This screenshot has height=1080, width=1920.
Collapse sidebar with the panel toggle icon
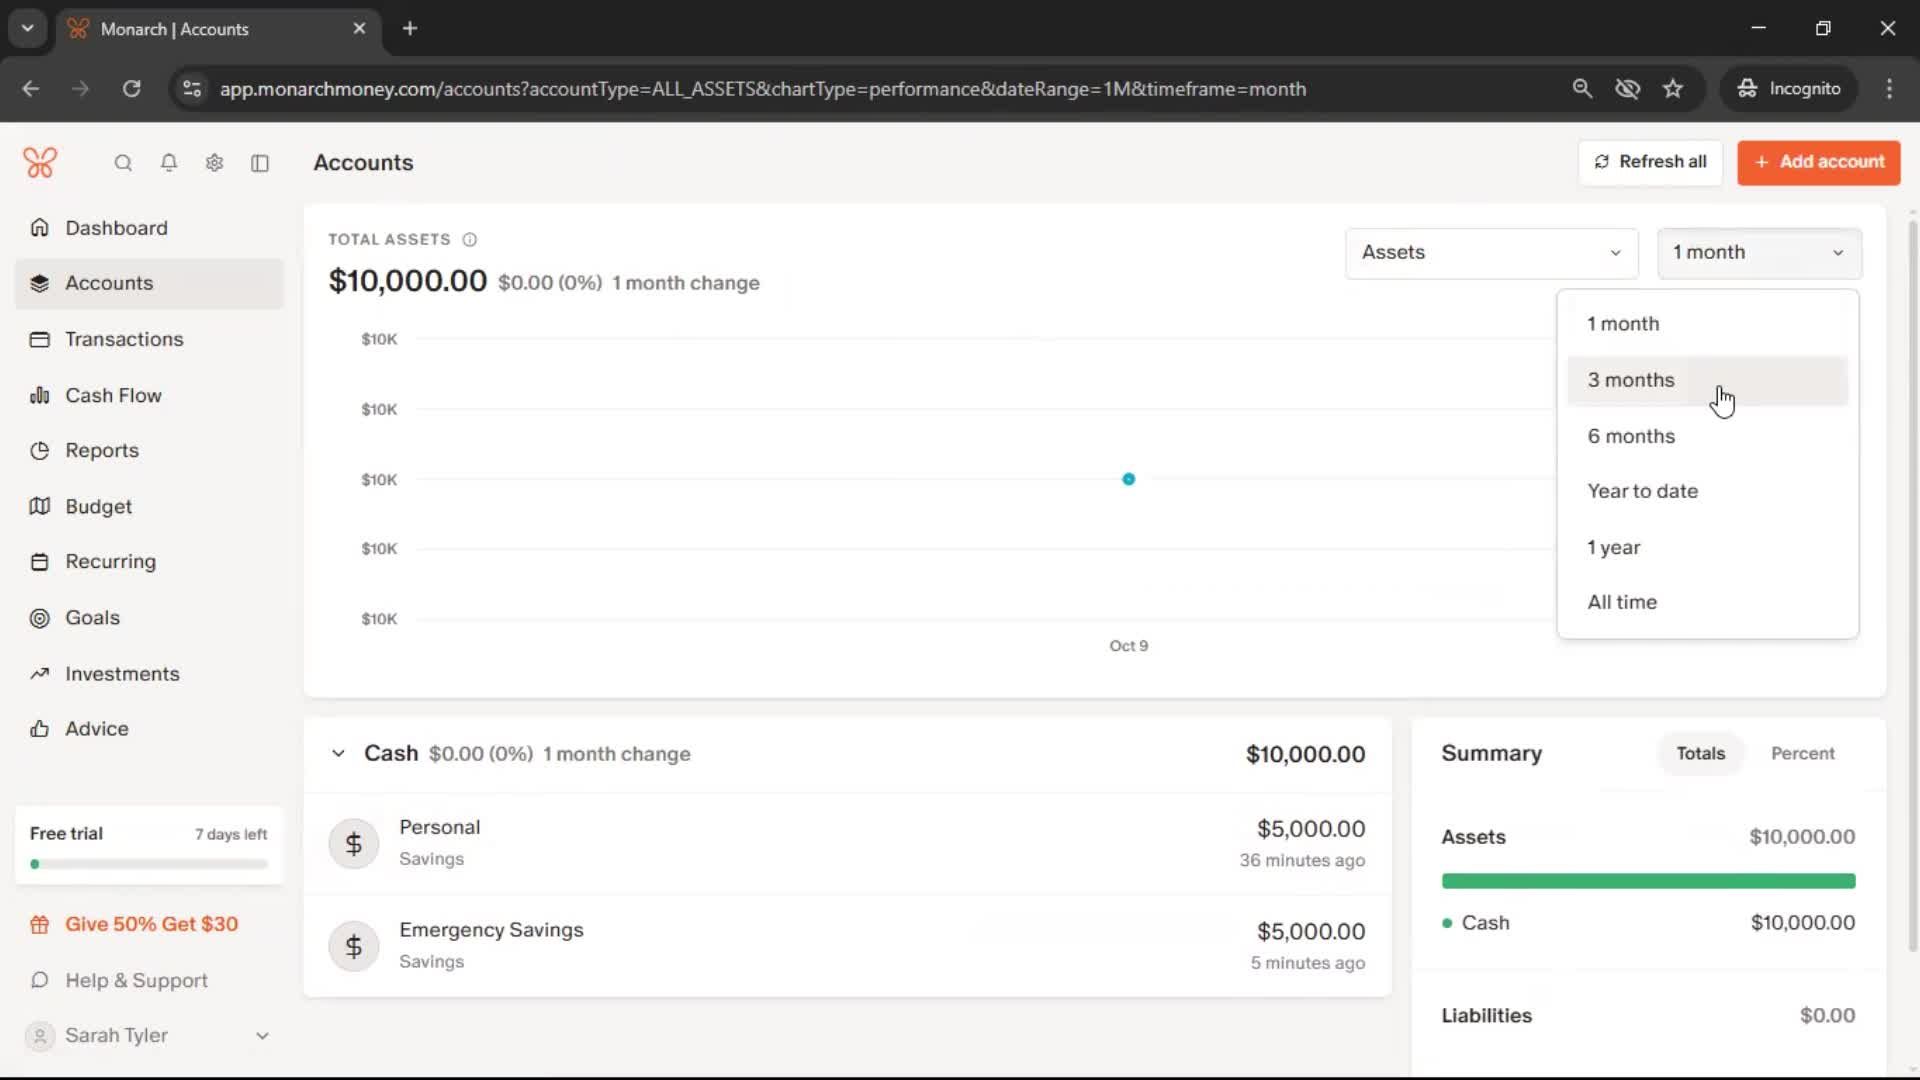[260, 163]
